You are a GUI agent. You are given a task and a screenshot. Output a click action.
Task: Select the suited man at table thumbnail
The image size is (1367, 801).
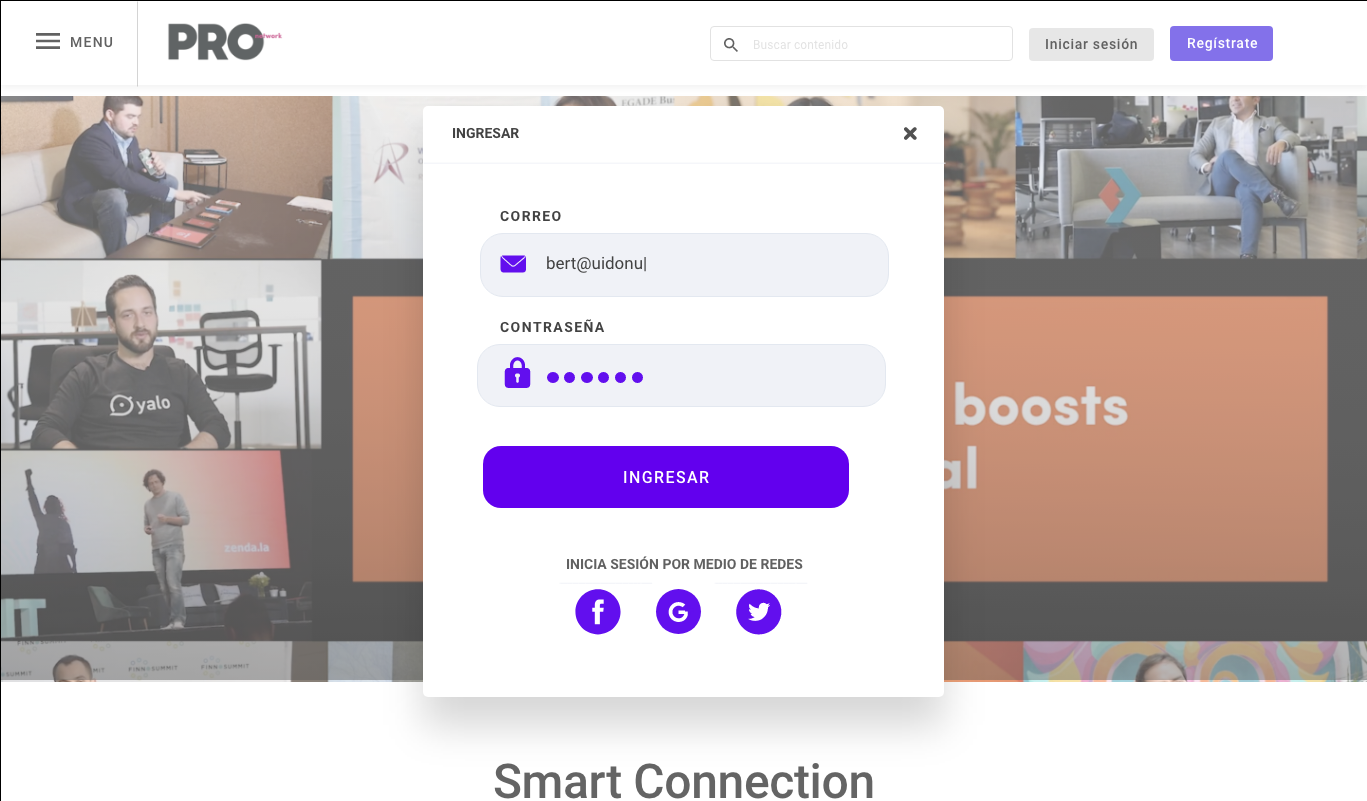166,176
